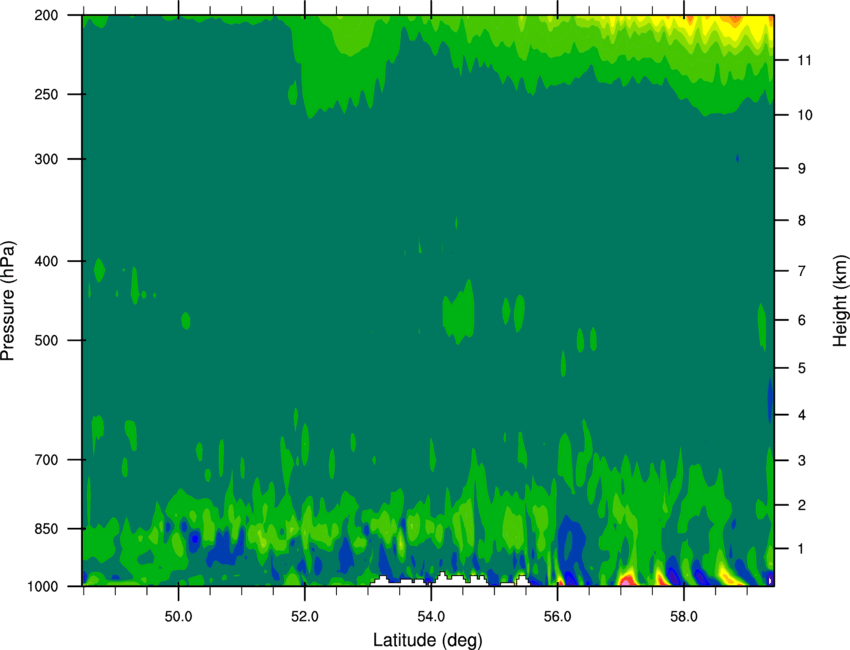Click the 6 km height label
The width and height of the screenshot is (850, 650).
[x=802, y=320]
